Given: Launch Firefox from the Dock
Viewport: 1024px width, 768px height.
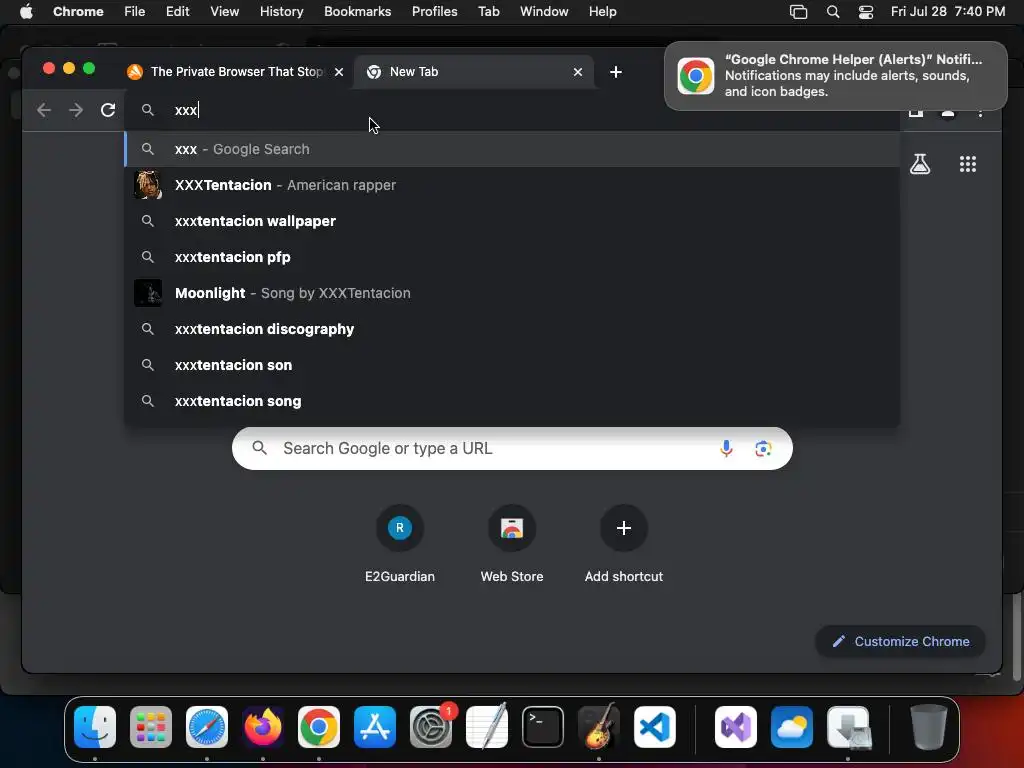Looking at the screenshot, I should (x=263, y=727).
